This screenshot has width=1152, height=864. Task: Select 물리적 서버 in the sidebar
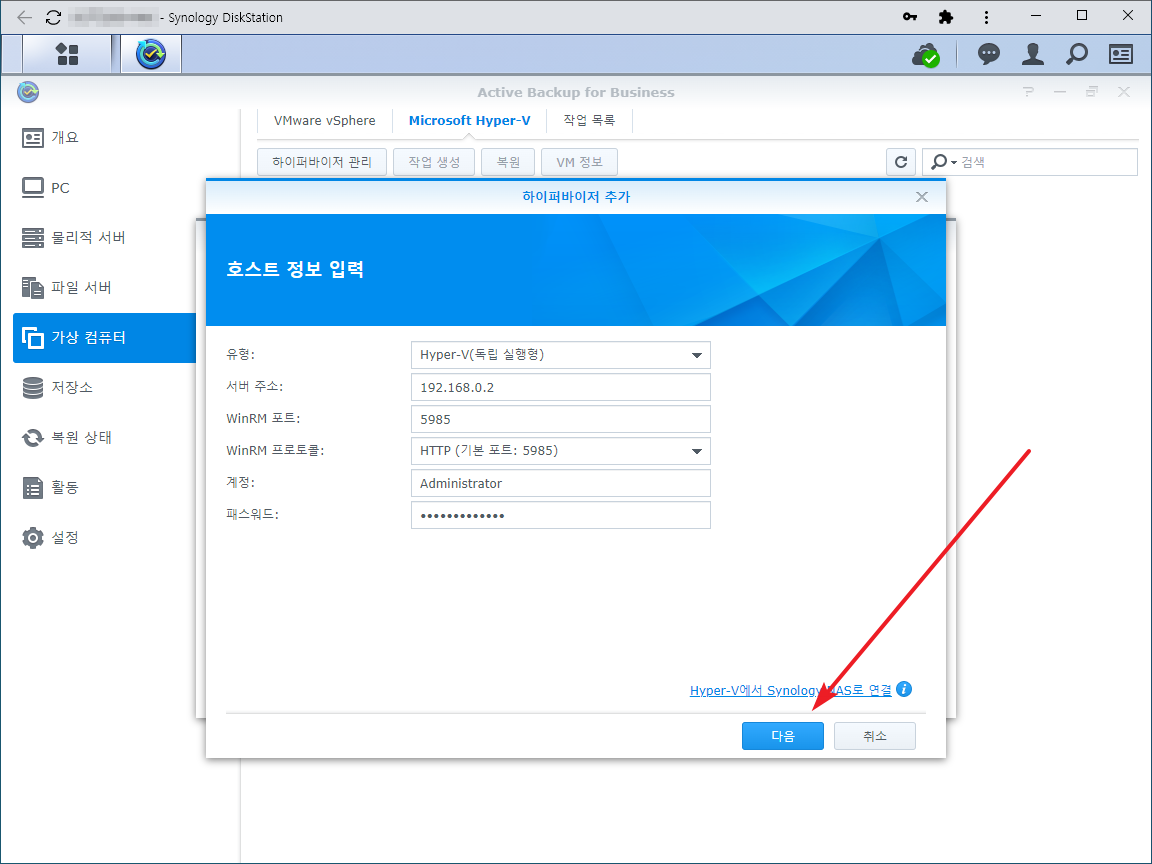coord(74,237)
